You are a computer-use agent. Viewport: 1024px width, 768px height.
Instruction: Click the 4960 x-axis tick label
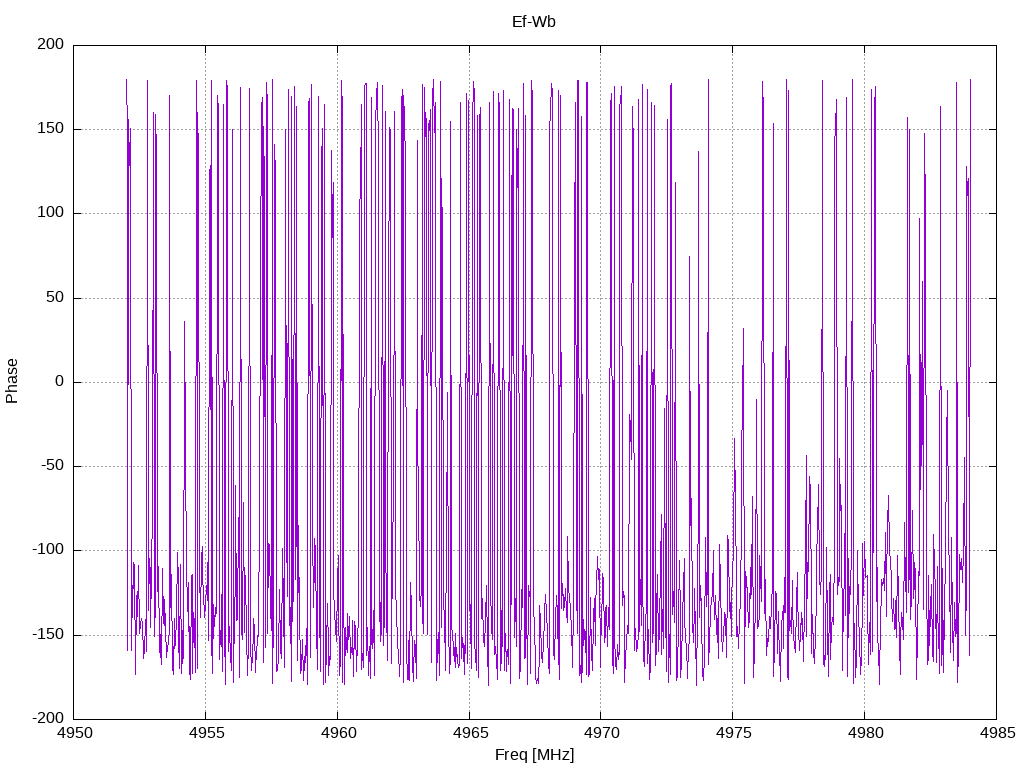[338, 733]
